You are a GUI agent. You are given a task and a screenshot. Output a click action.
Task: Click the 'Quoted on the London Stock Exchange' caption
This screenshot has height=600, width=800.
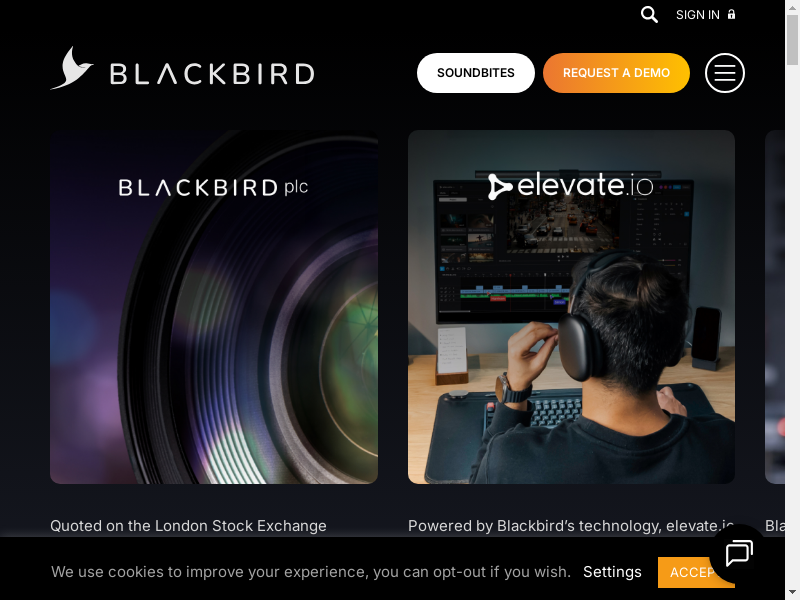click(x=188, y=526)
